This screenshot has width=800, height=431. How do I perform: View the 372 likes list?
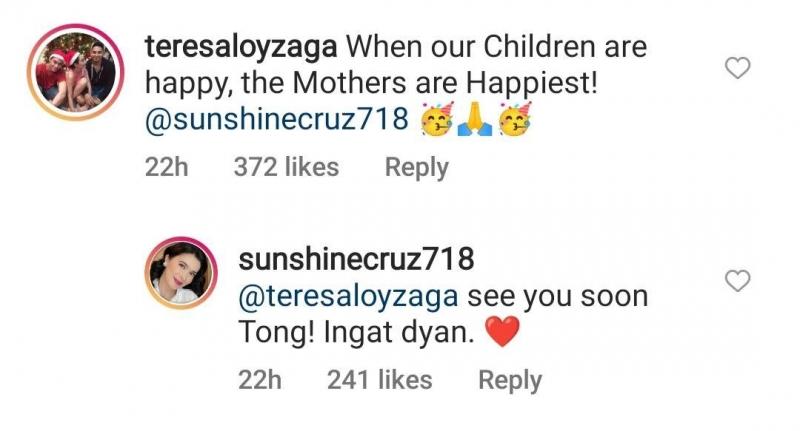pyautogui.click(x=286, y=167)
